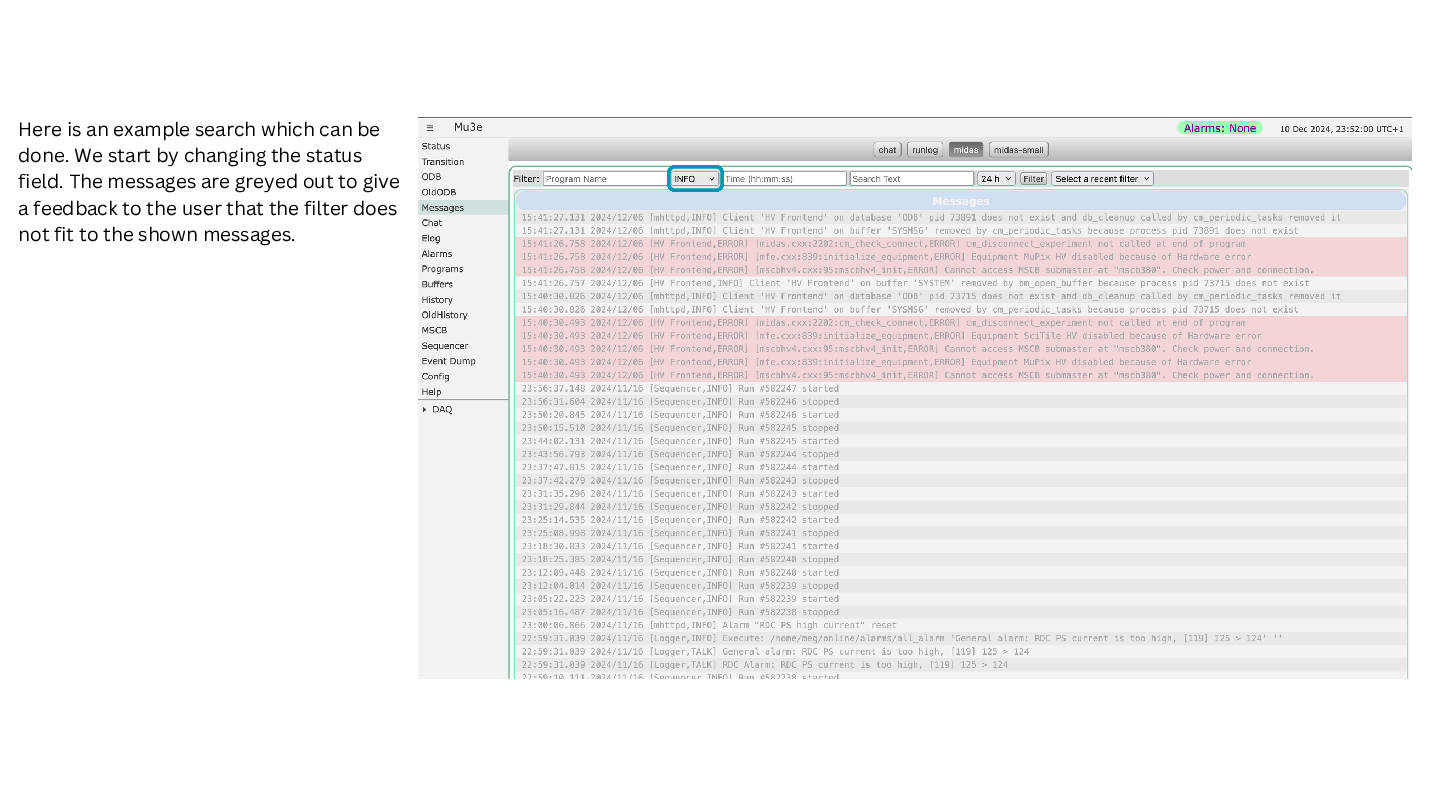The height and width of the screenshot is (810, 1440).
Task: Click the Mu3e experiment title
Action: click(468, 128)
